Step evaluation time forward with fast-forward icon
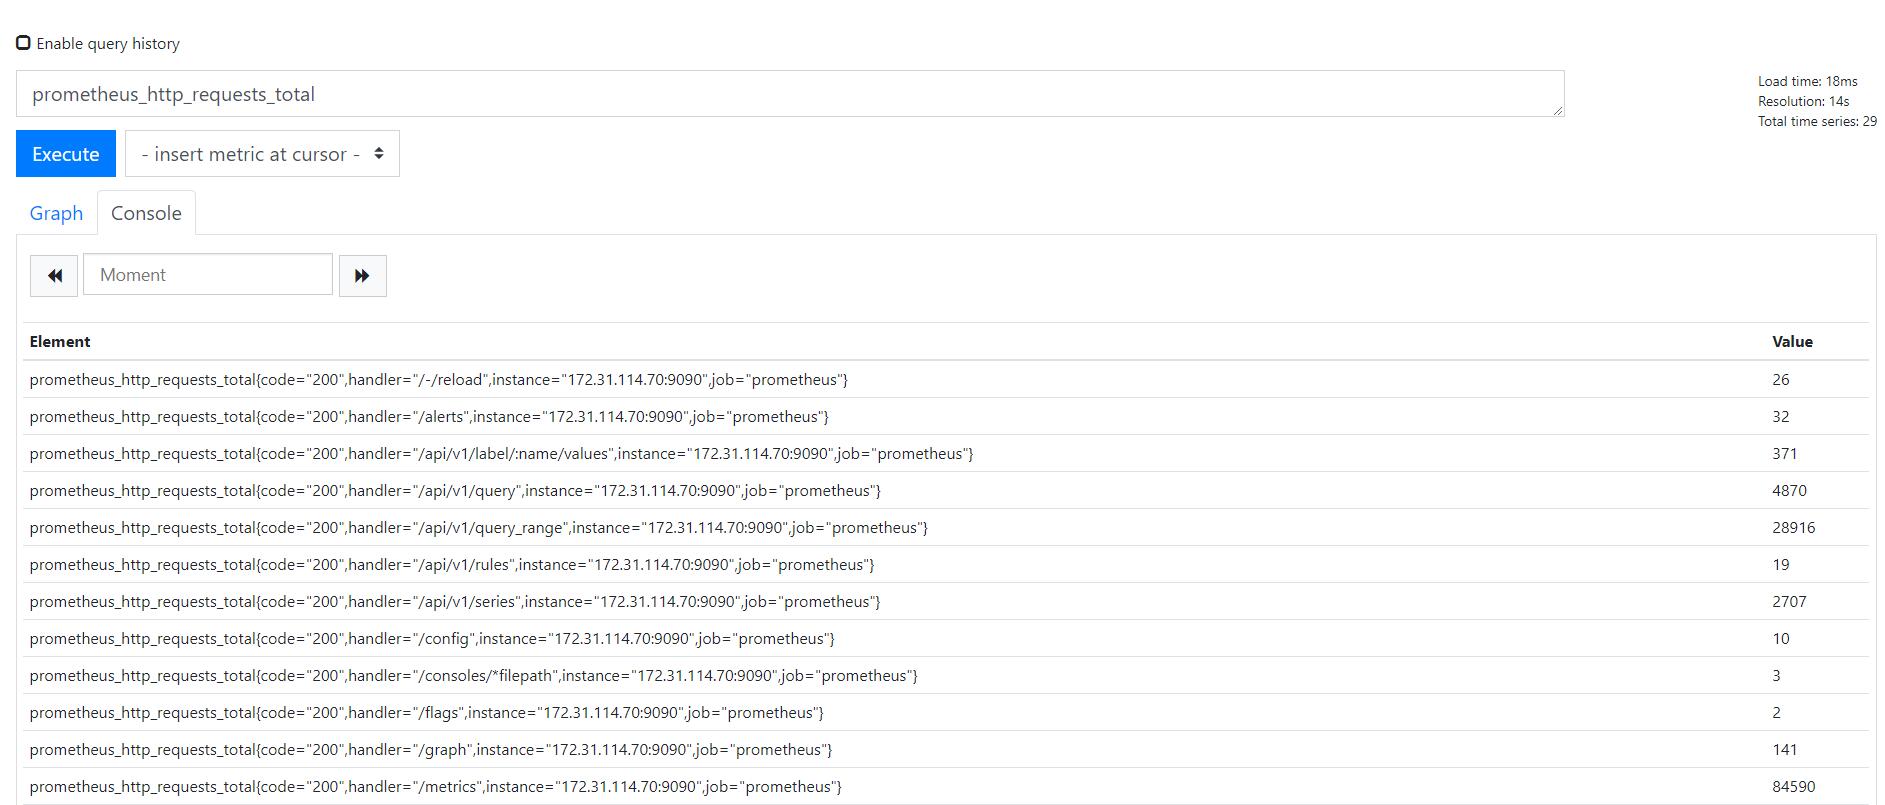Image resolution: width=1885 pixels, height=805 pixels. 362,275
